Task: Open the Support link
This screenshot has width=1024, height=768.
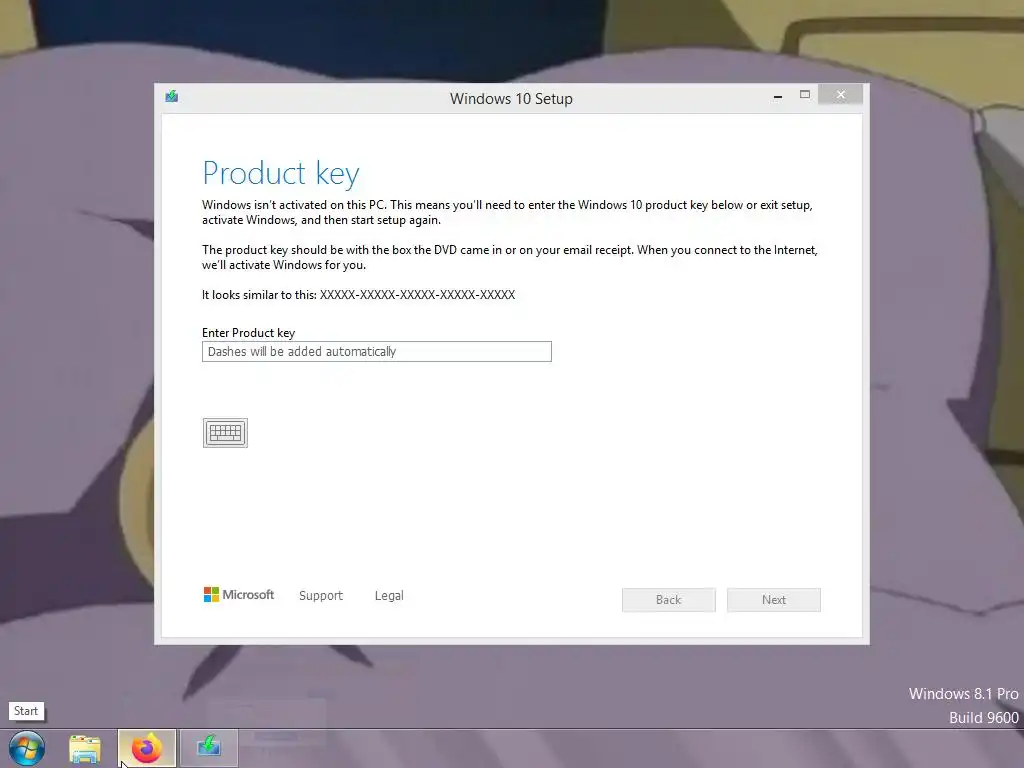Action: click(321, 596)
